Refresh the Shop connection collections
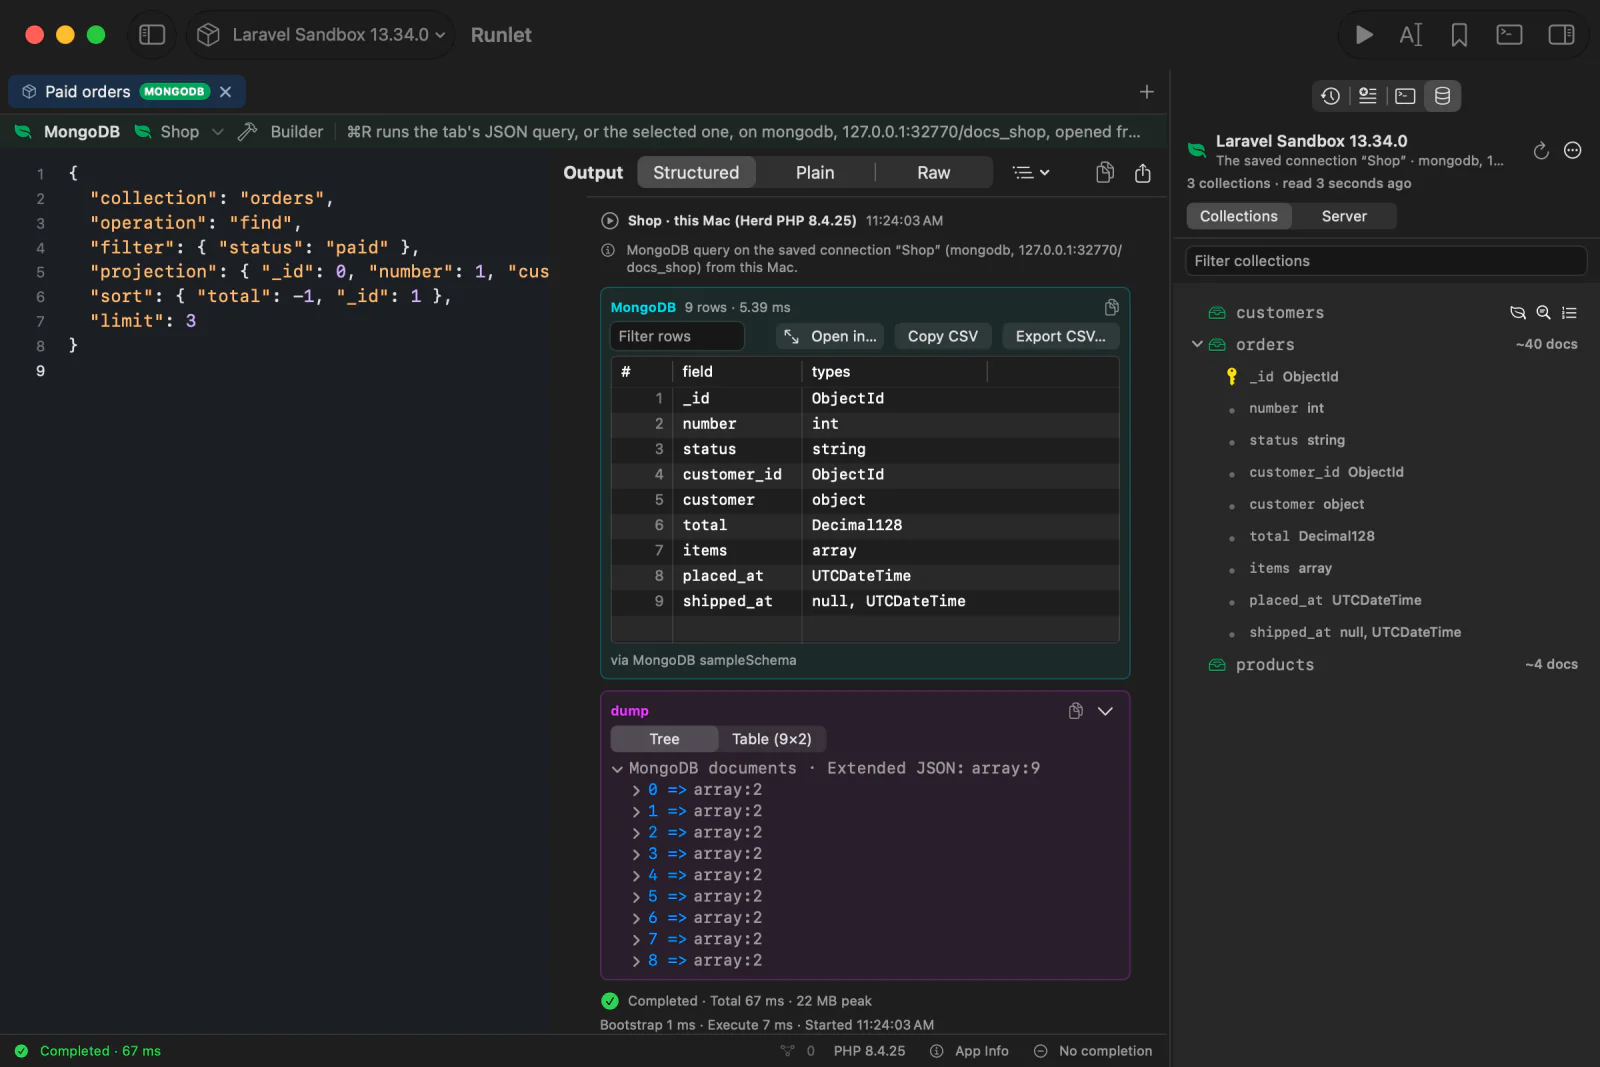The height and width of the screenshot is (1067, 1600). [1541, 151]
